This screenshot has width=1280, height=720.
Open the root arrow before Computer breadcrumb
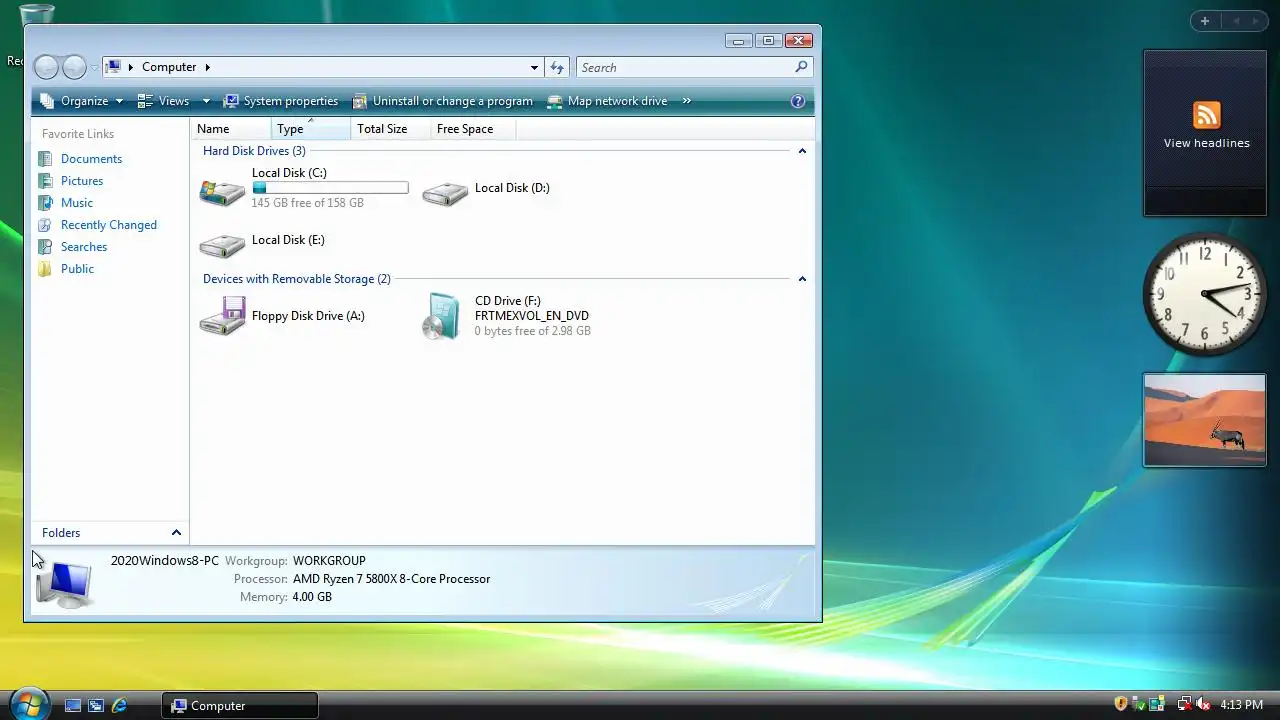[130, 67]
